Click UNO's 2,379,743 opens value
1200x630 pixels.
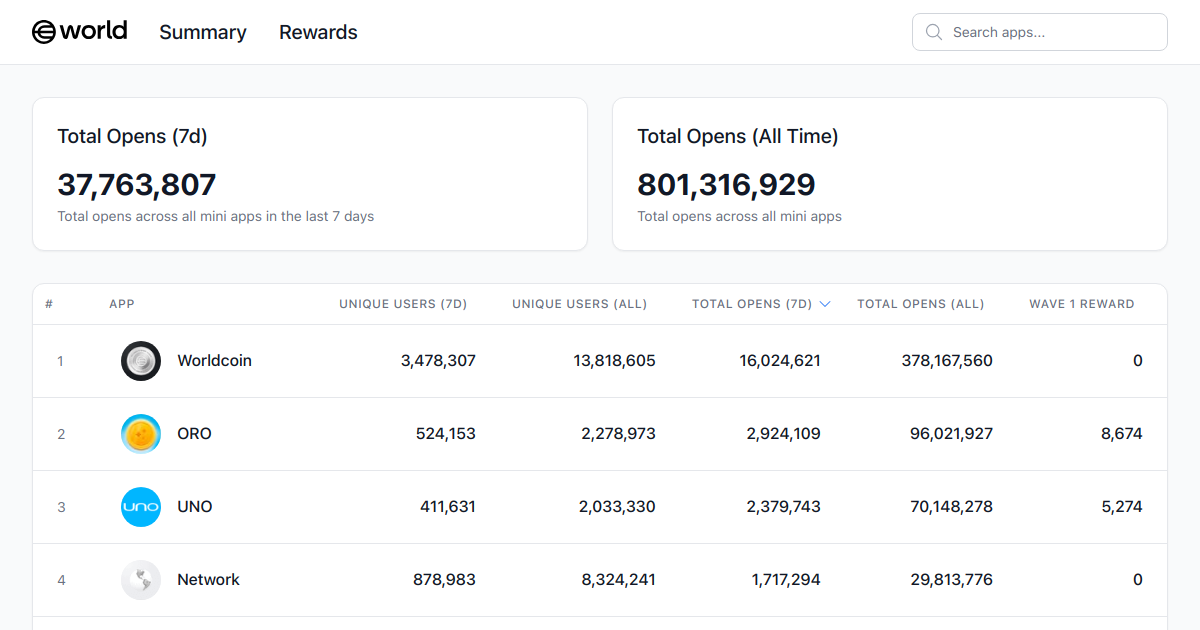784,507
